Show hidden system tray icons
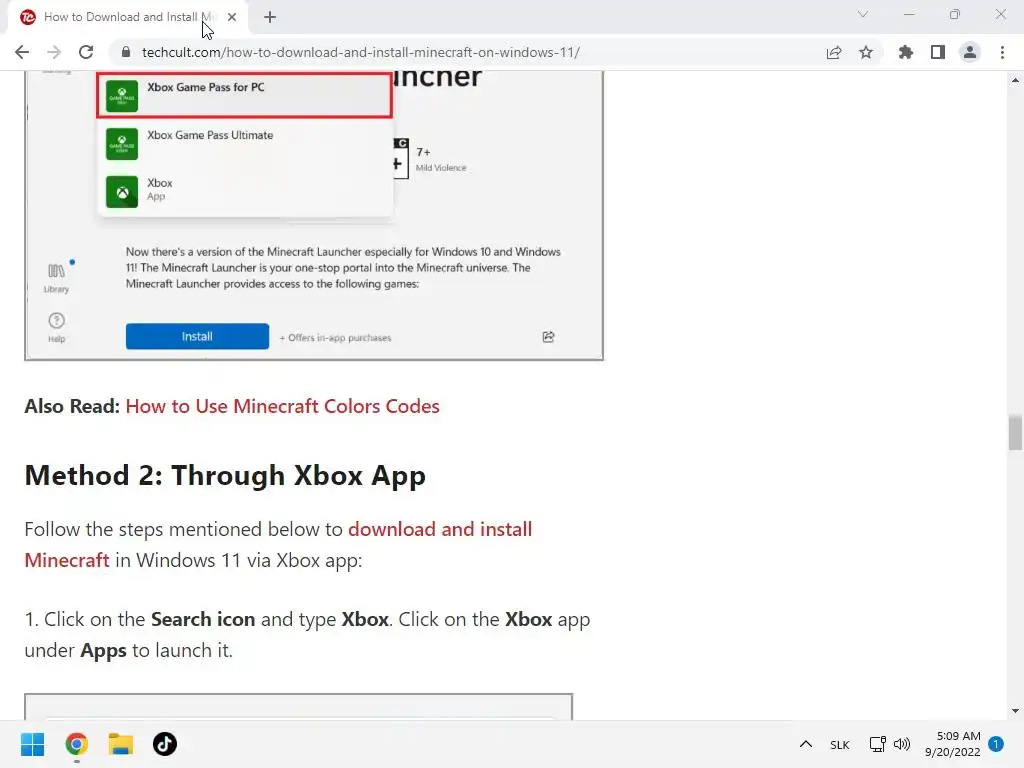 click(806, 744)
